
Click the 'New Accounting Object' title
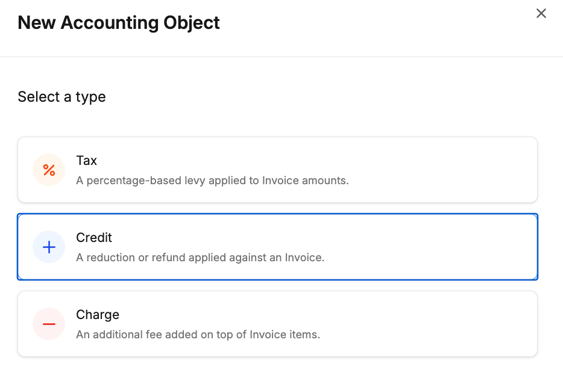click(118, 23)
